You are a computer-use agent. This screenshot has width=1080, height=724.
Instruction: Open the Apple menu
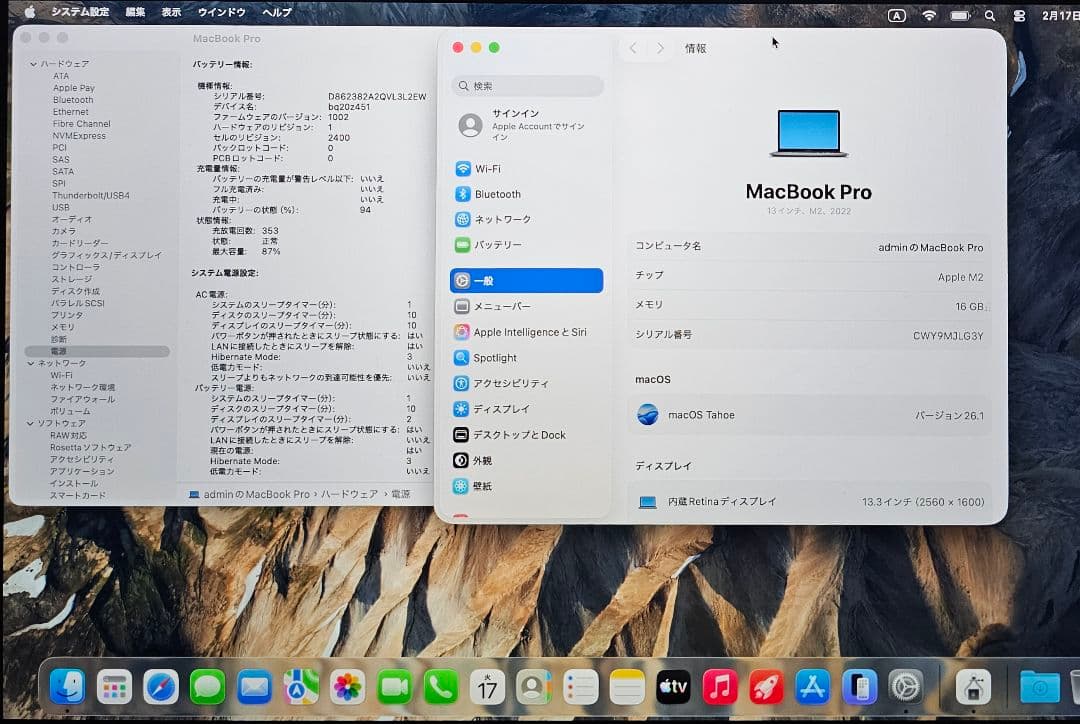coord(30,12)
